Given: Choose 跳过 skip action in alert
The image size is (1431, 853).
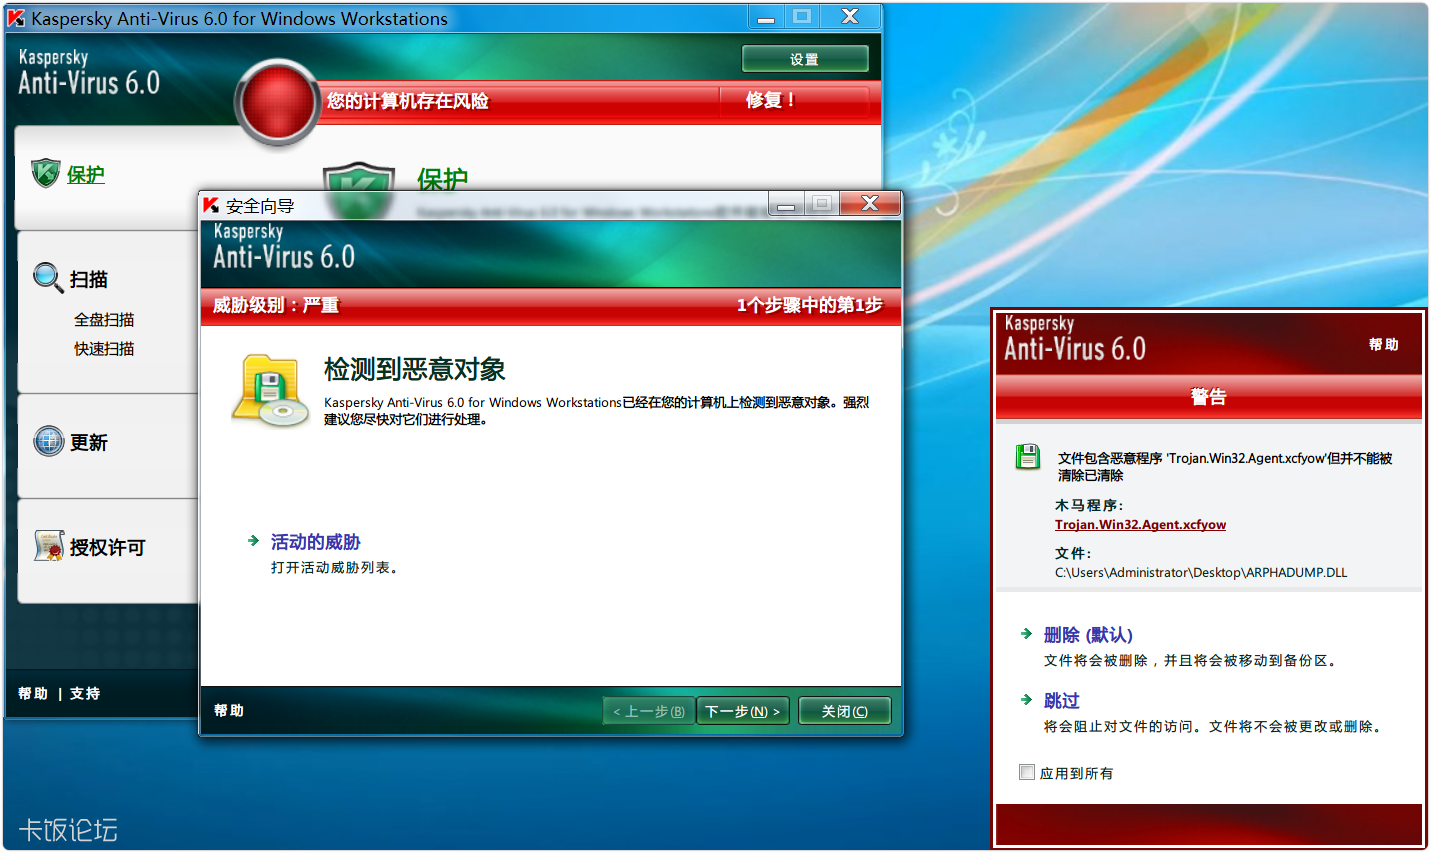Looking at the screenshot, I should (1062, 701).
